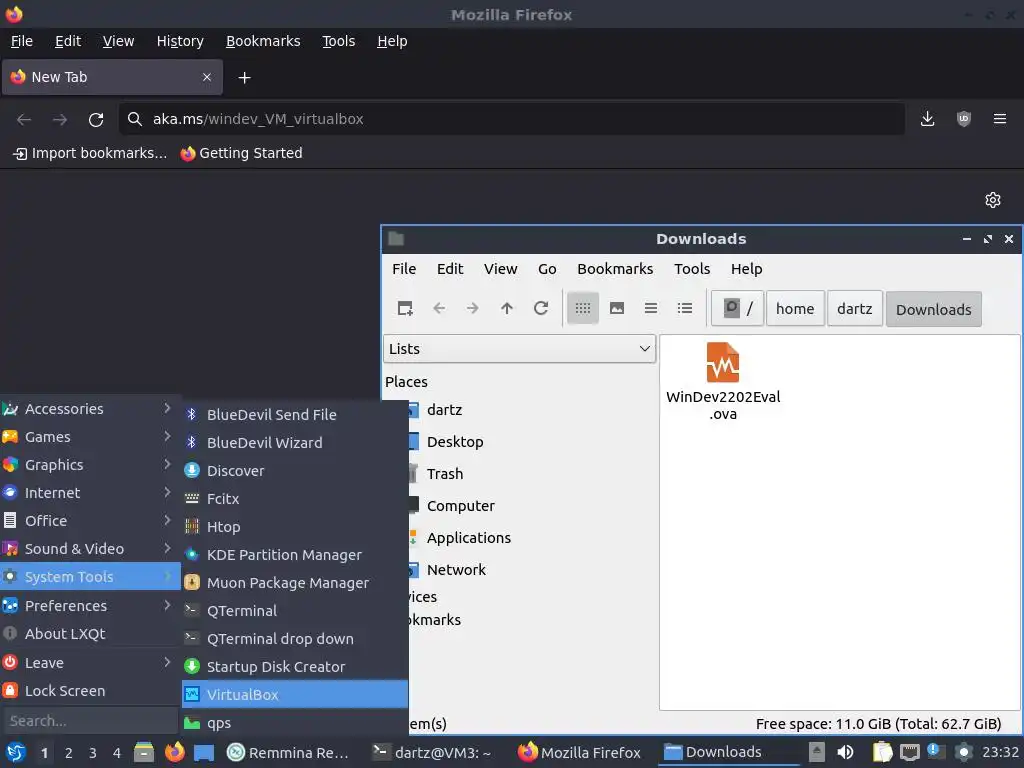Personalize new tab with gear icon
Viewport: 1024px width, 768px height.
tap(993, 200)
